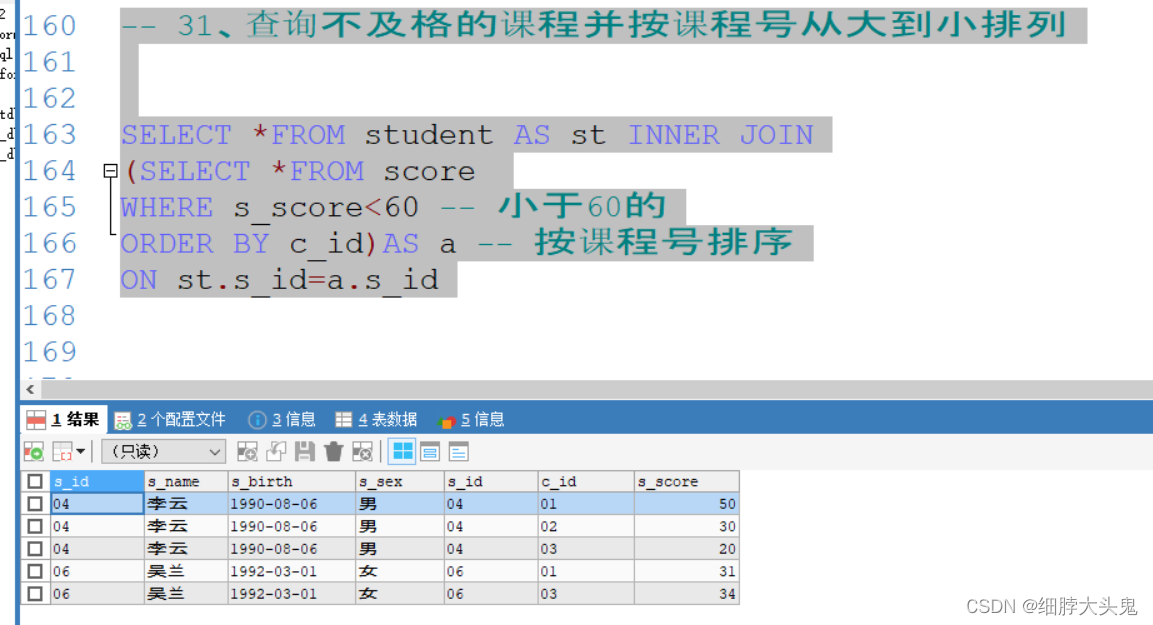Screen dimensions: 1153x625
Task: Save changes to the result set
Action: tap(306, 452)
